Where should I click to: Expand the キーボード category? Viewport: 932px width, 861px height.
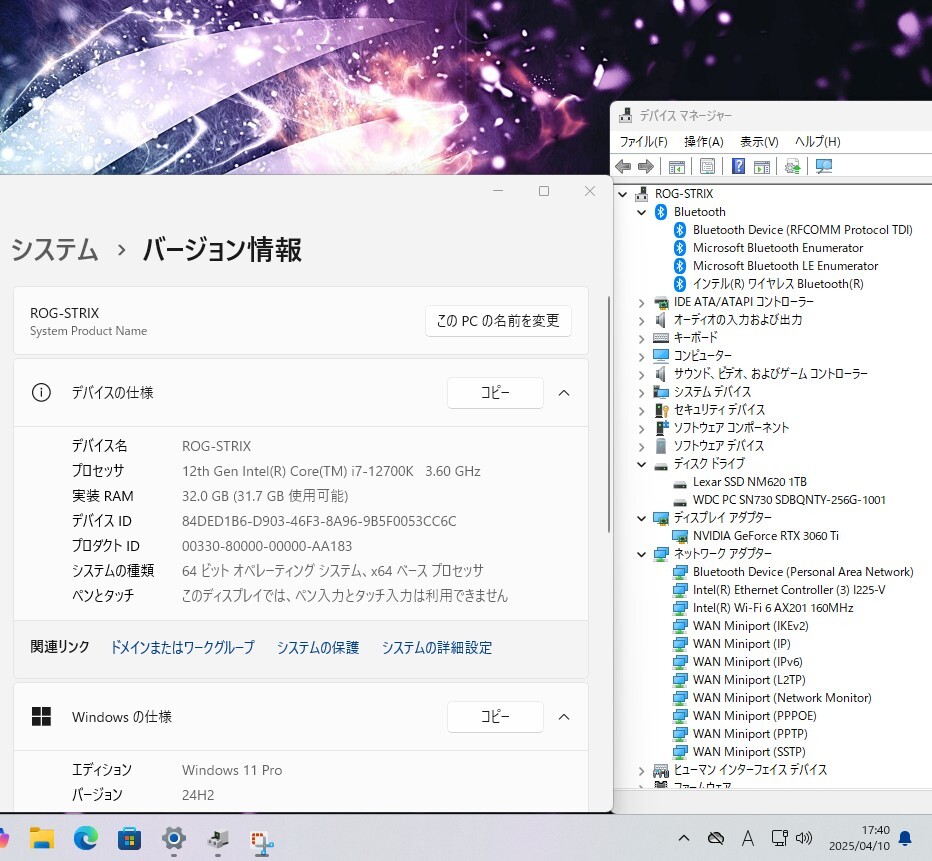pyautogui.click(x=641, y=339)
